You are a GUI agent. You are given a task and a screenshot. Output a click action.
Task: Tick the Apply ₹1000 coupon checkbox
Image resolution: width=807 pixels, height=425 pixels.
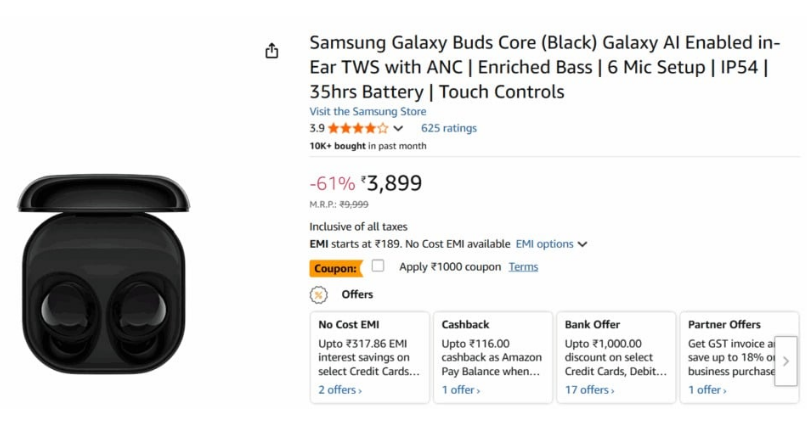(378, 266)
